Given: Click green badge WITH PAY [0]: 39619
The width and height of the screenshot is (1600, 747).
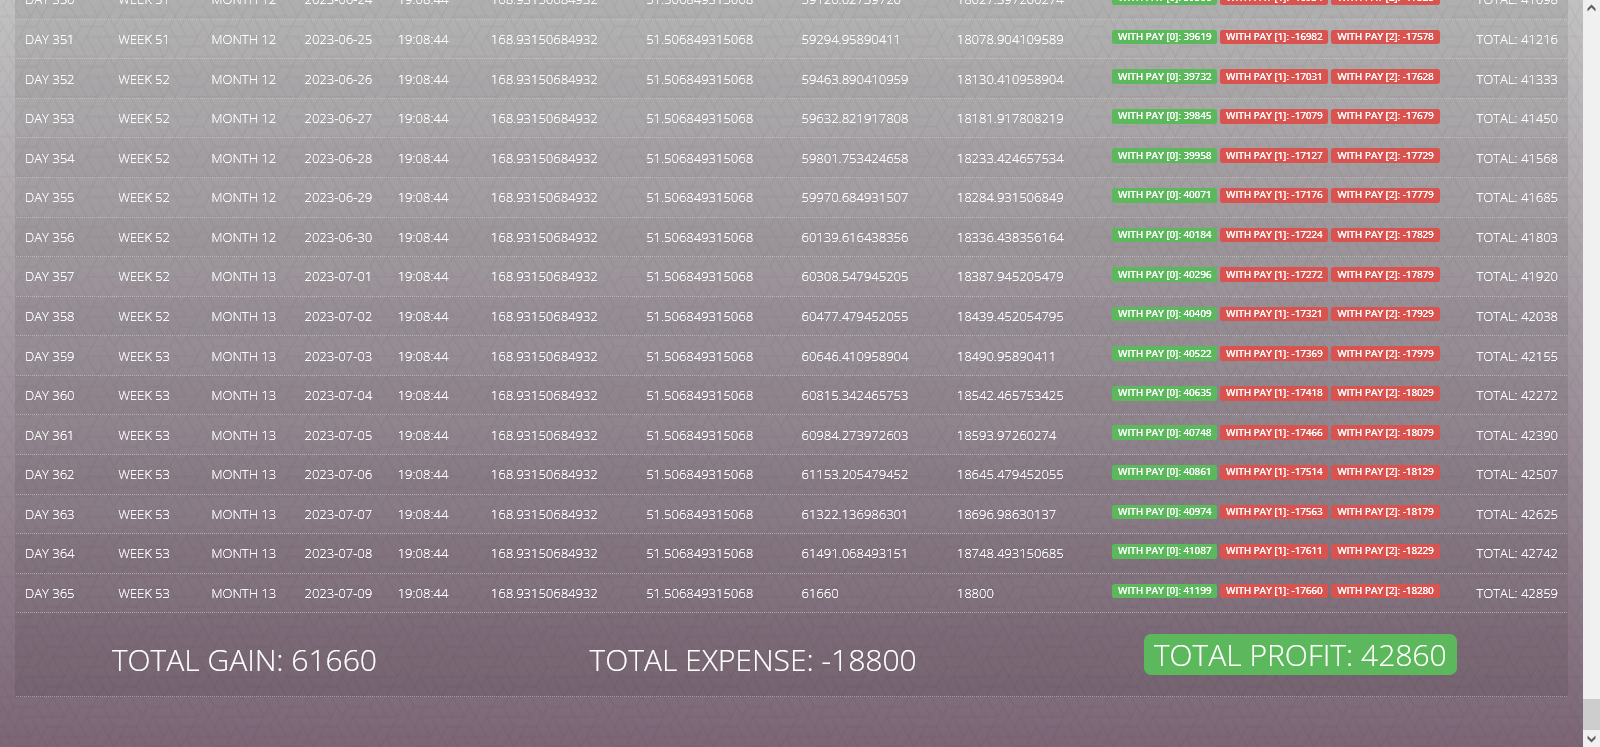Looking at the screenshot, I should click(x=1164, y=37).
